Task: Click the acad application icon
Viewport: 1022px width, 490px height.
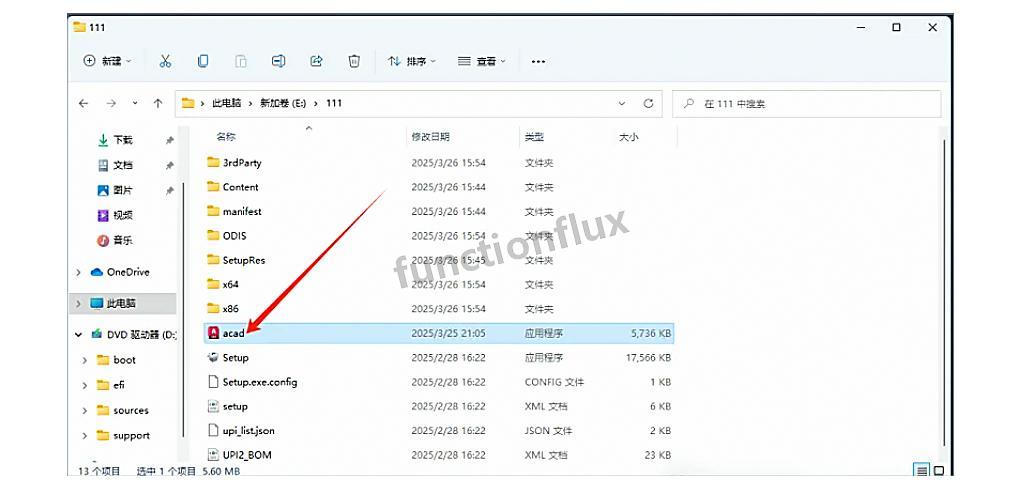Action: (212, 333)
